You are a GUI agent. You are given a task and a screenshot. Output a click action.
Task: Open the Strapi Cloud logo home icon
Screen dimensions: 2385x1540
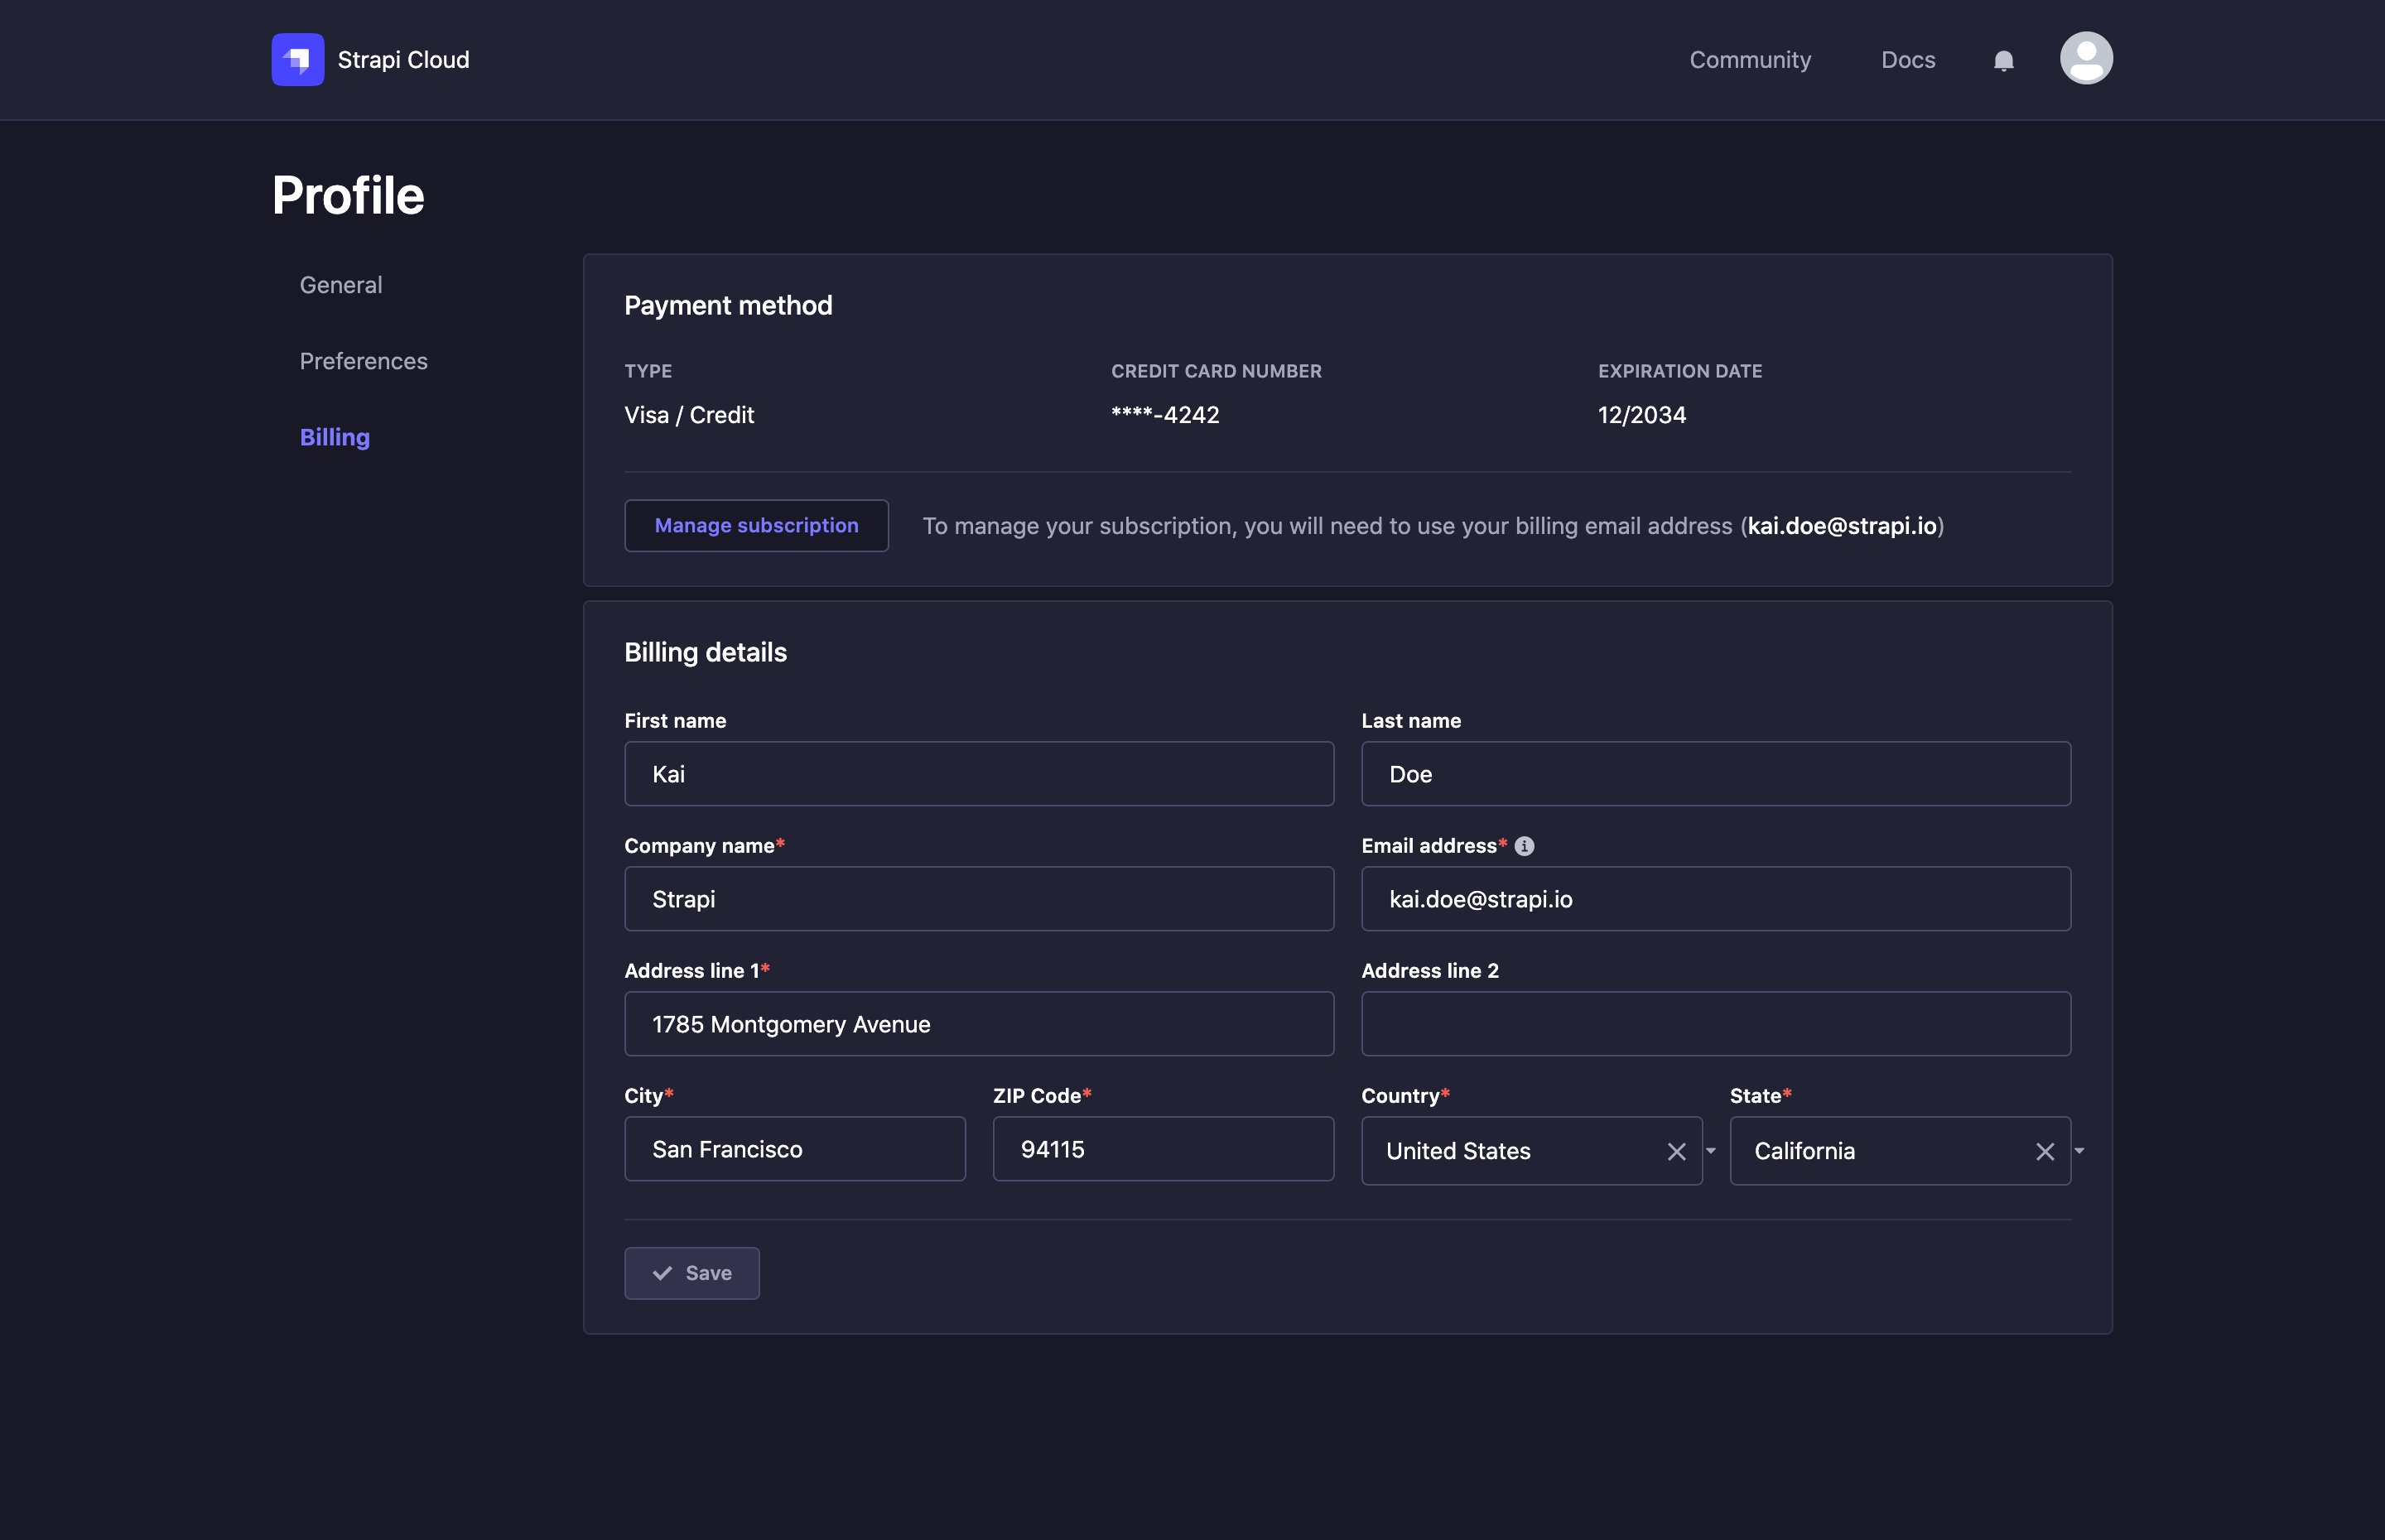(297, 59)
